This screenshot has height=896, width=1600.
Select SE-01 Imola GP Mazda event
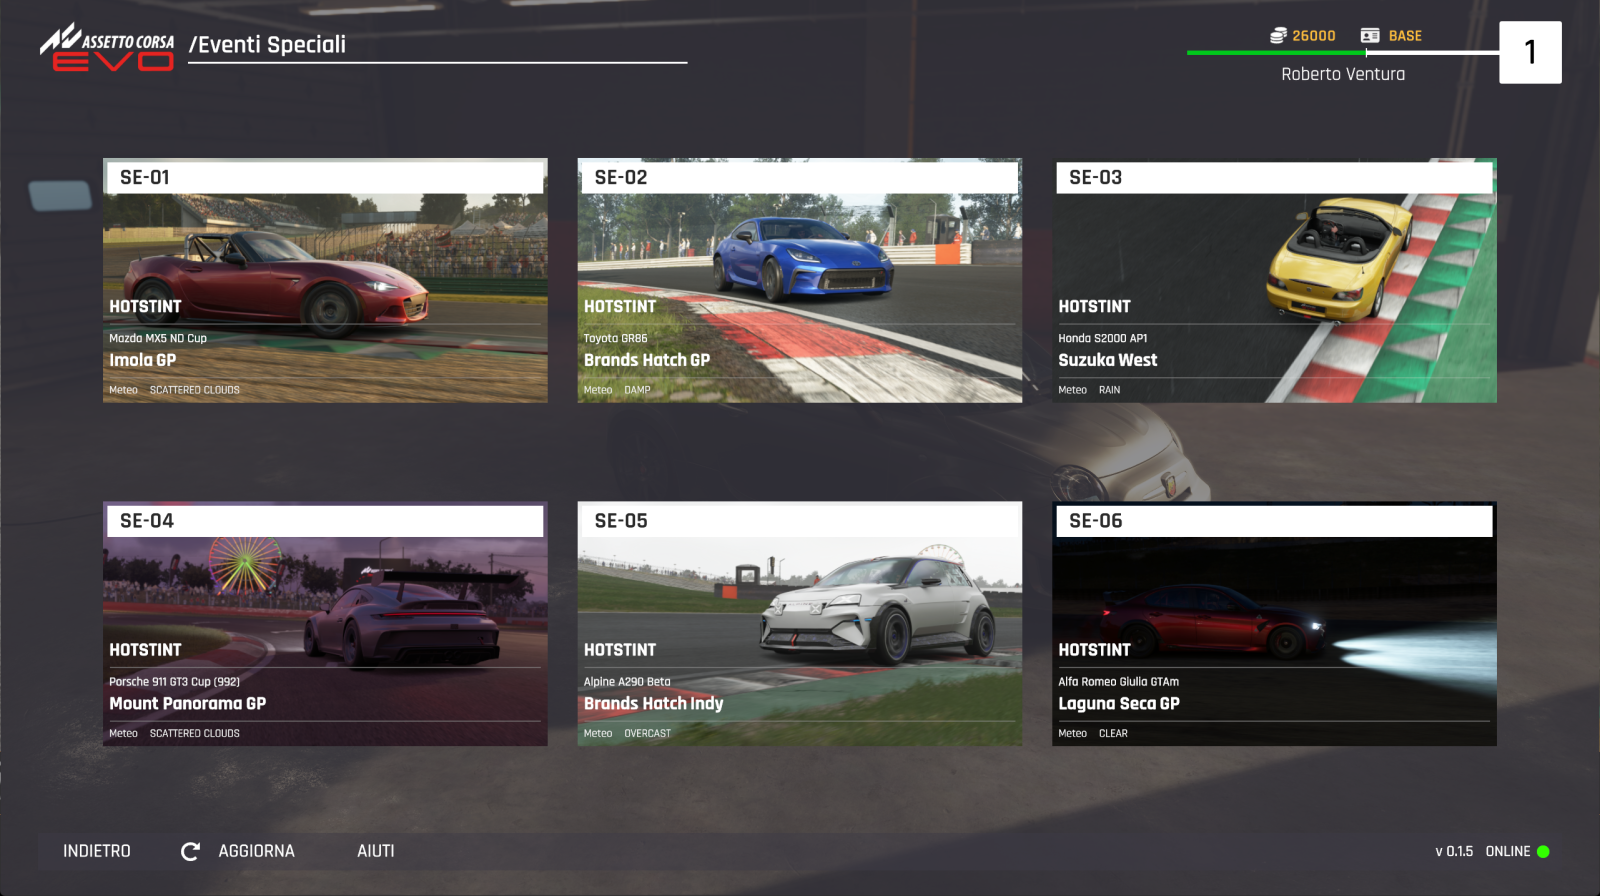coord(325,280)
